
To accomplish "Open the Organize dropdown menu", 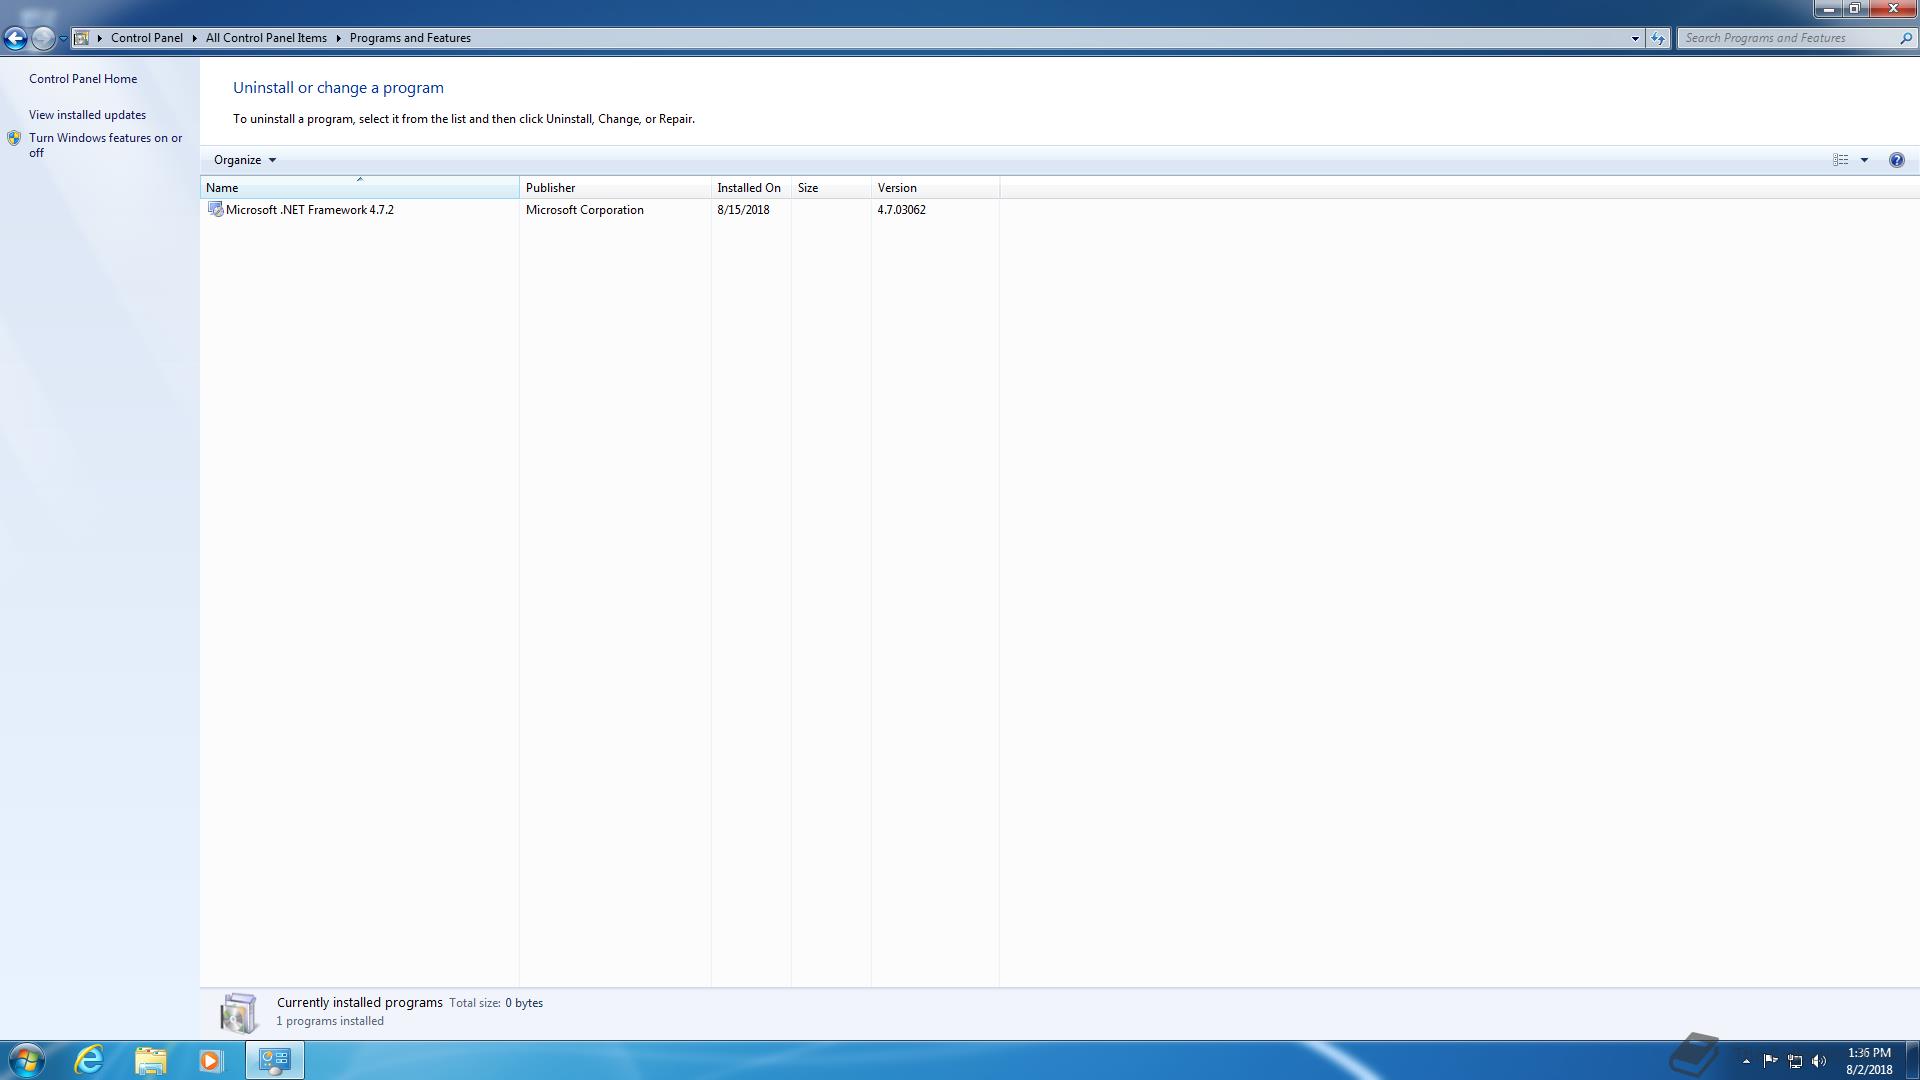I will click(x=244, y=160).
